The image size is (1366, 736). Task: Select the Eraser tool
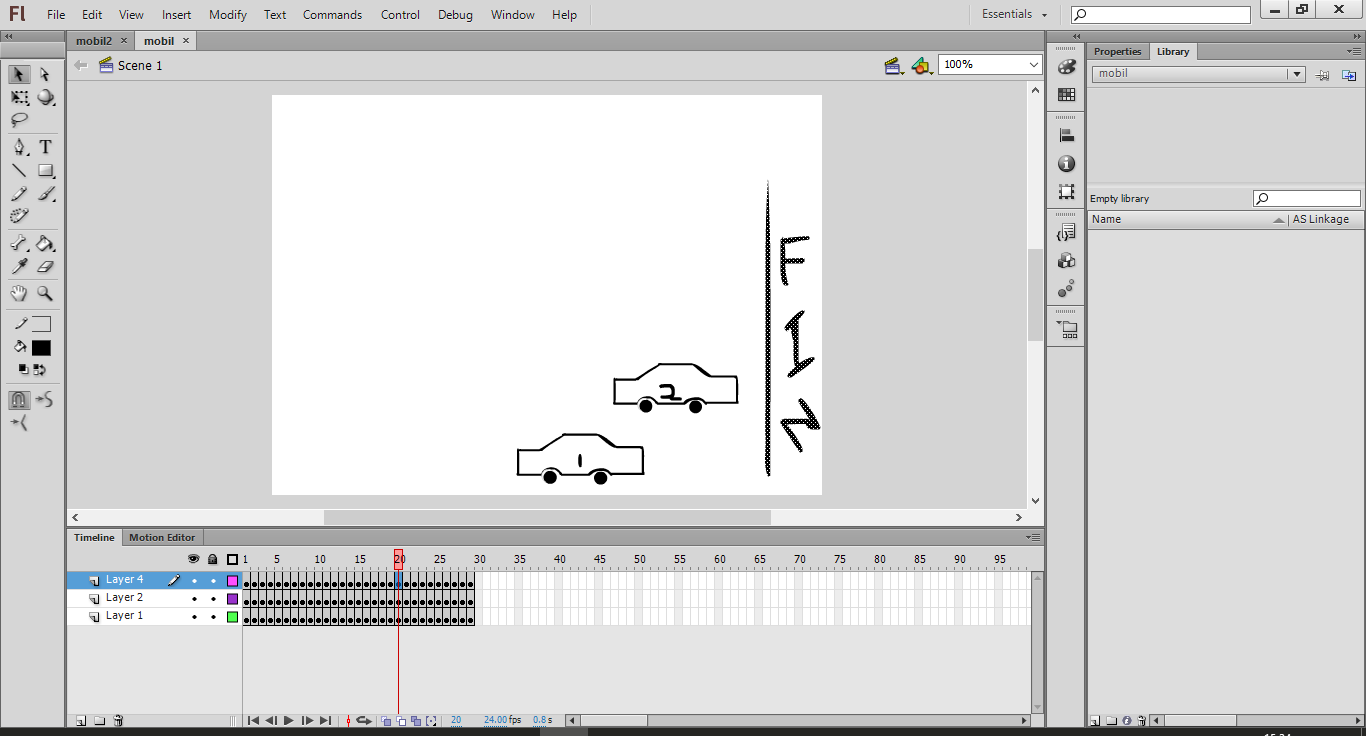(x=44, y=267)
